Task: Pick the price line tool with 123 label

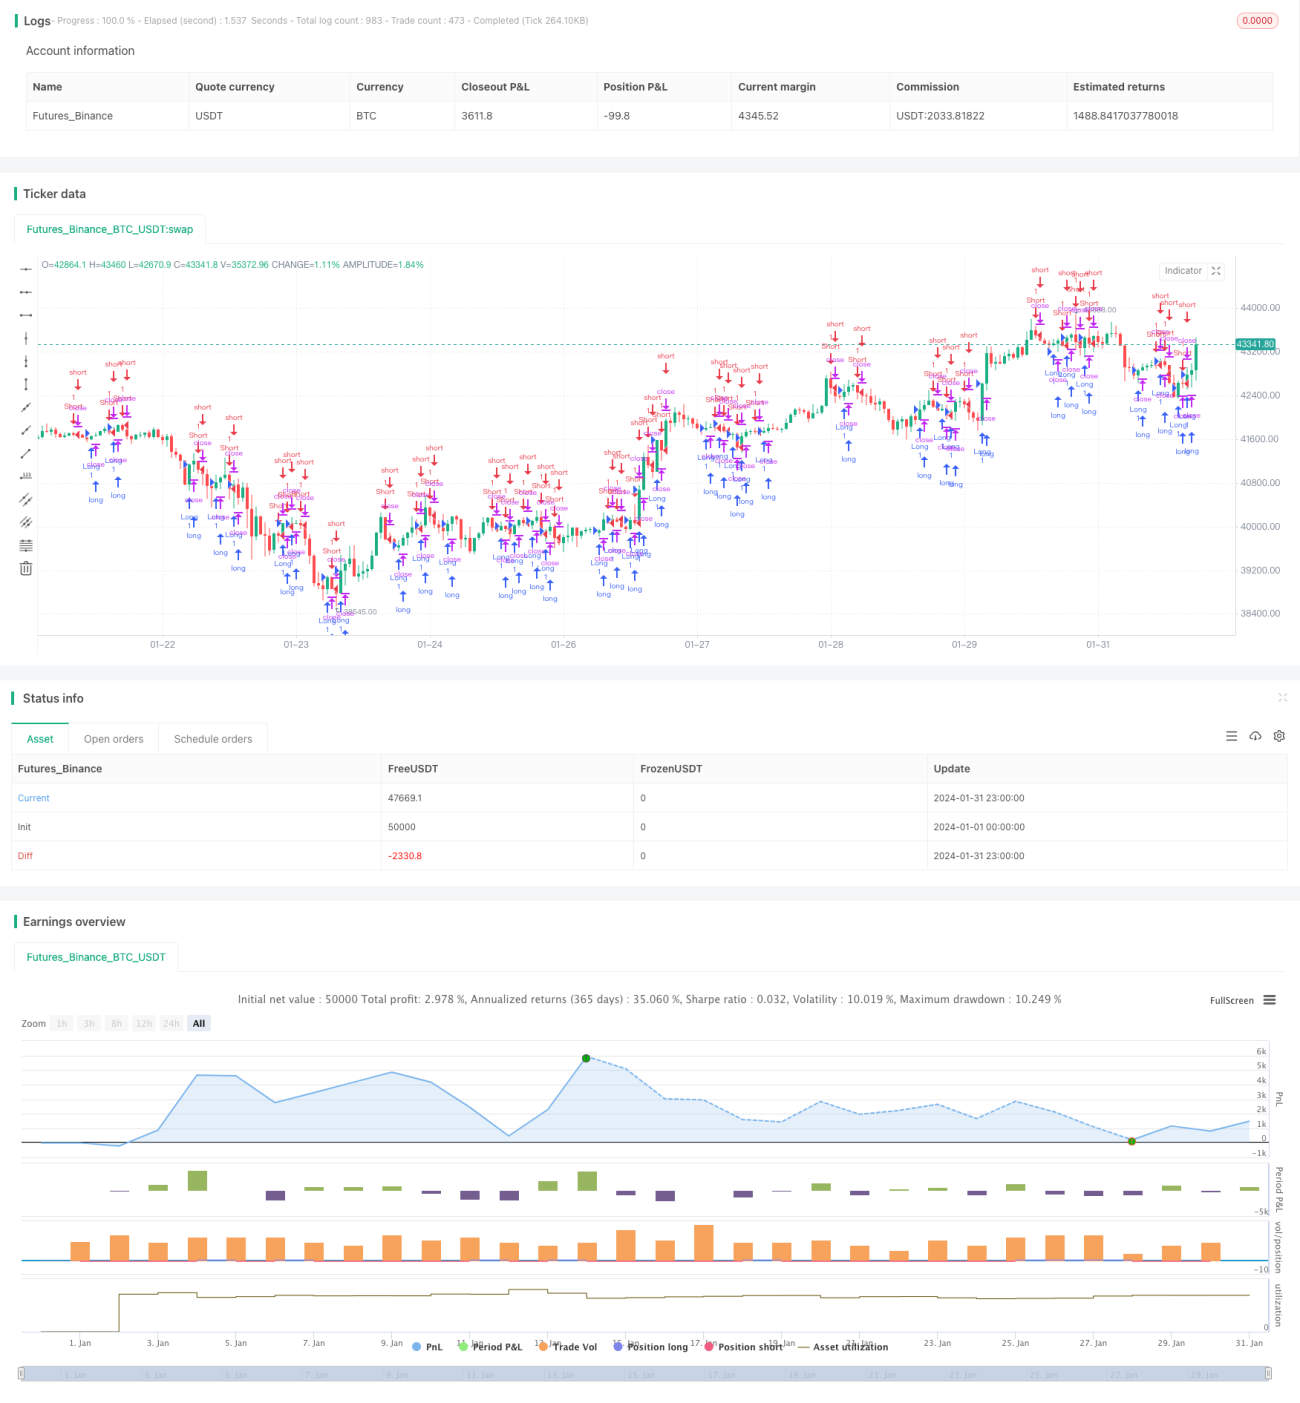Action: point(26,476)
